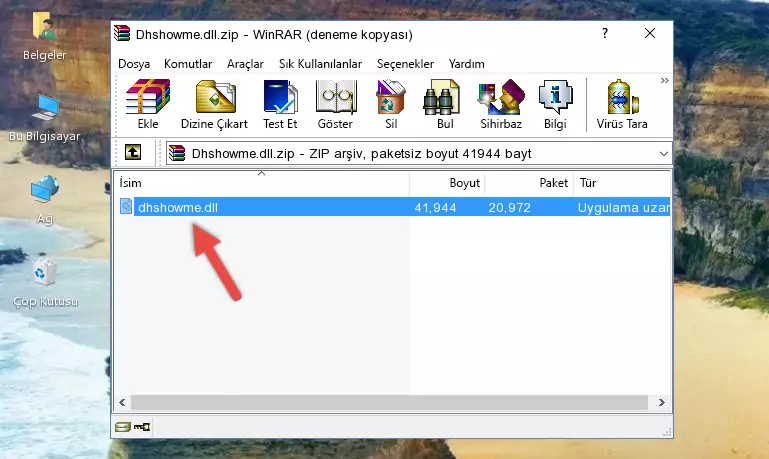Click Dizine Çıkart extract icon
Screen dimensions: 769x459
click(214, 104)
